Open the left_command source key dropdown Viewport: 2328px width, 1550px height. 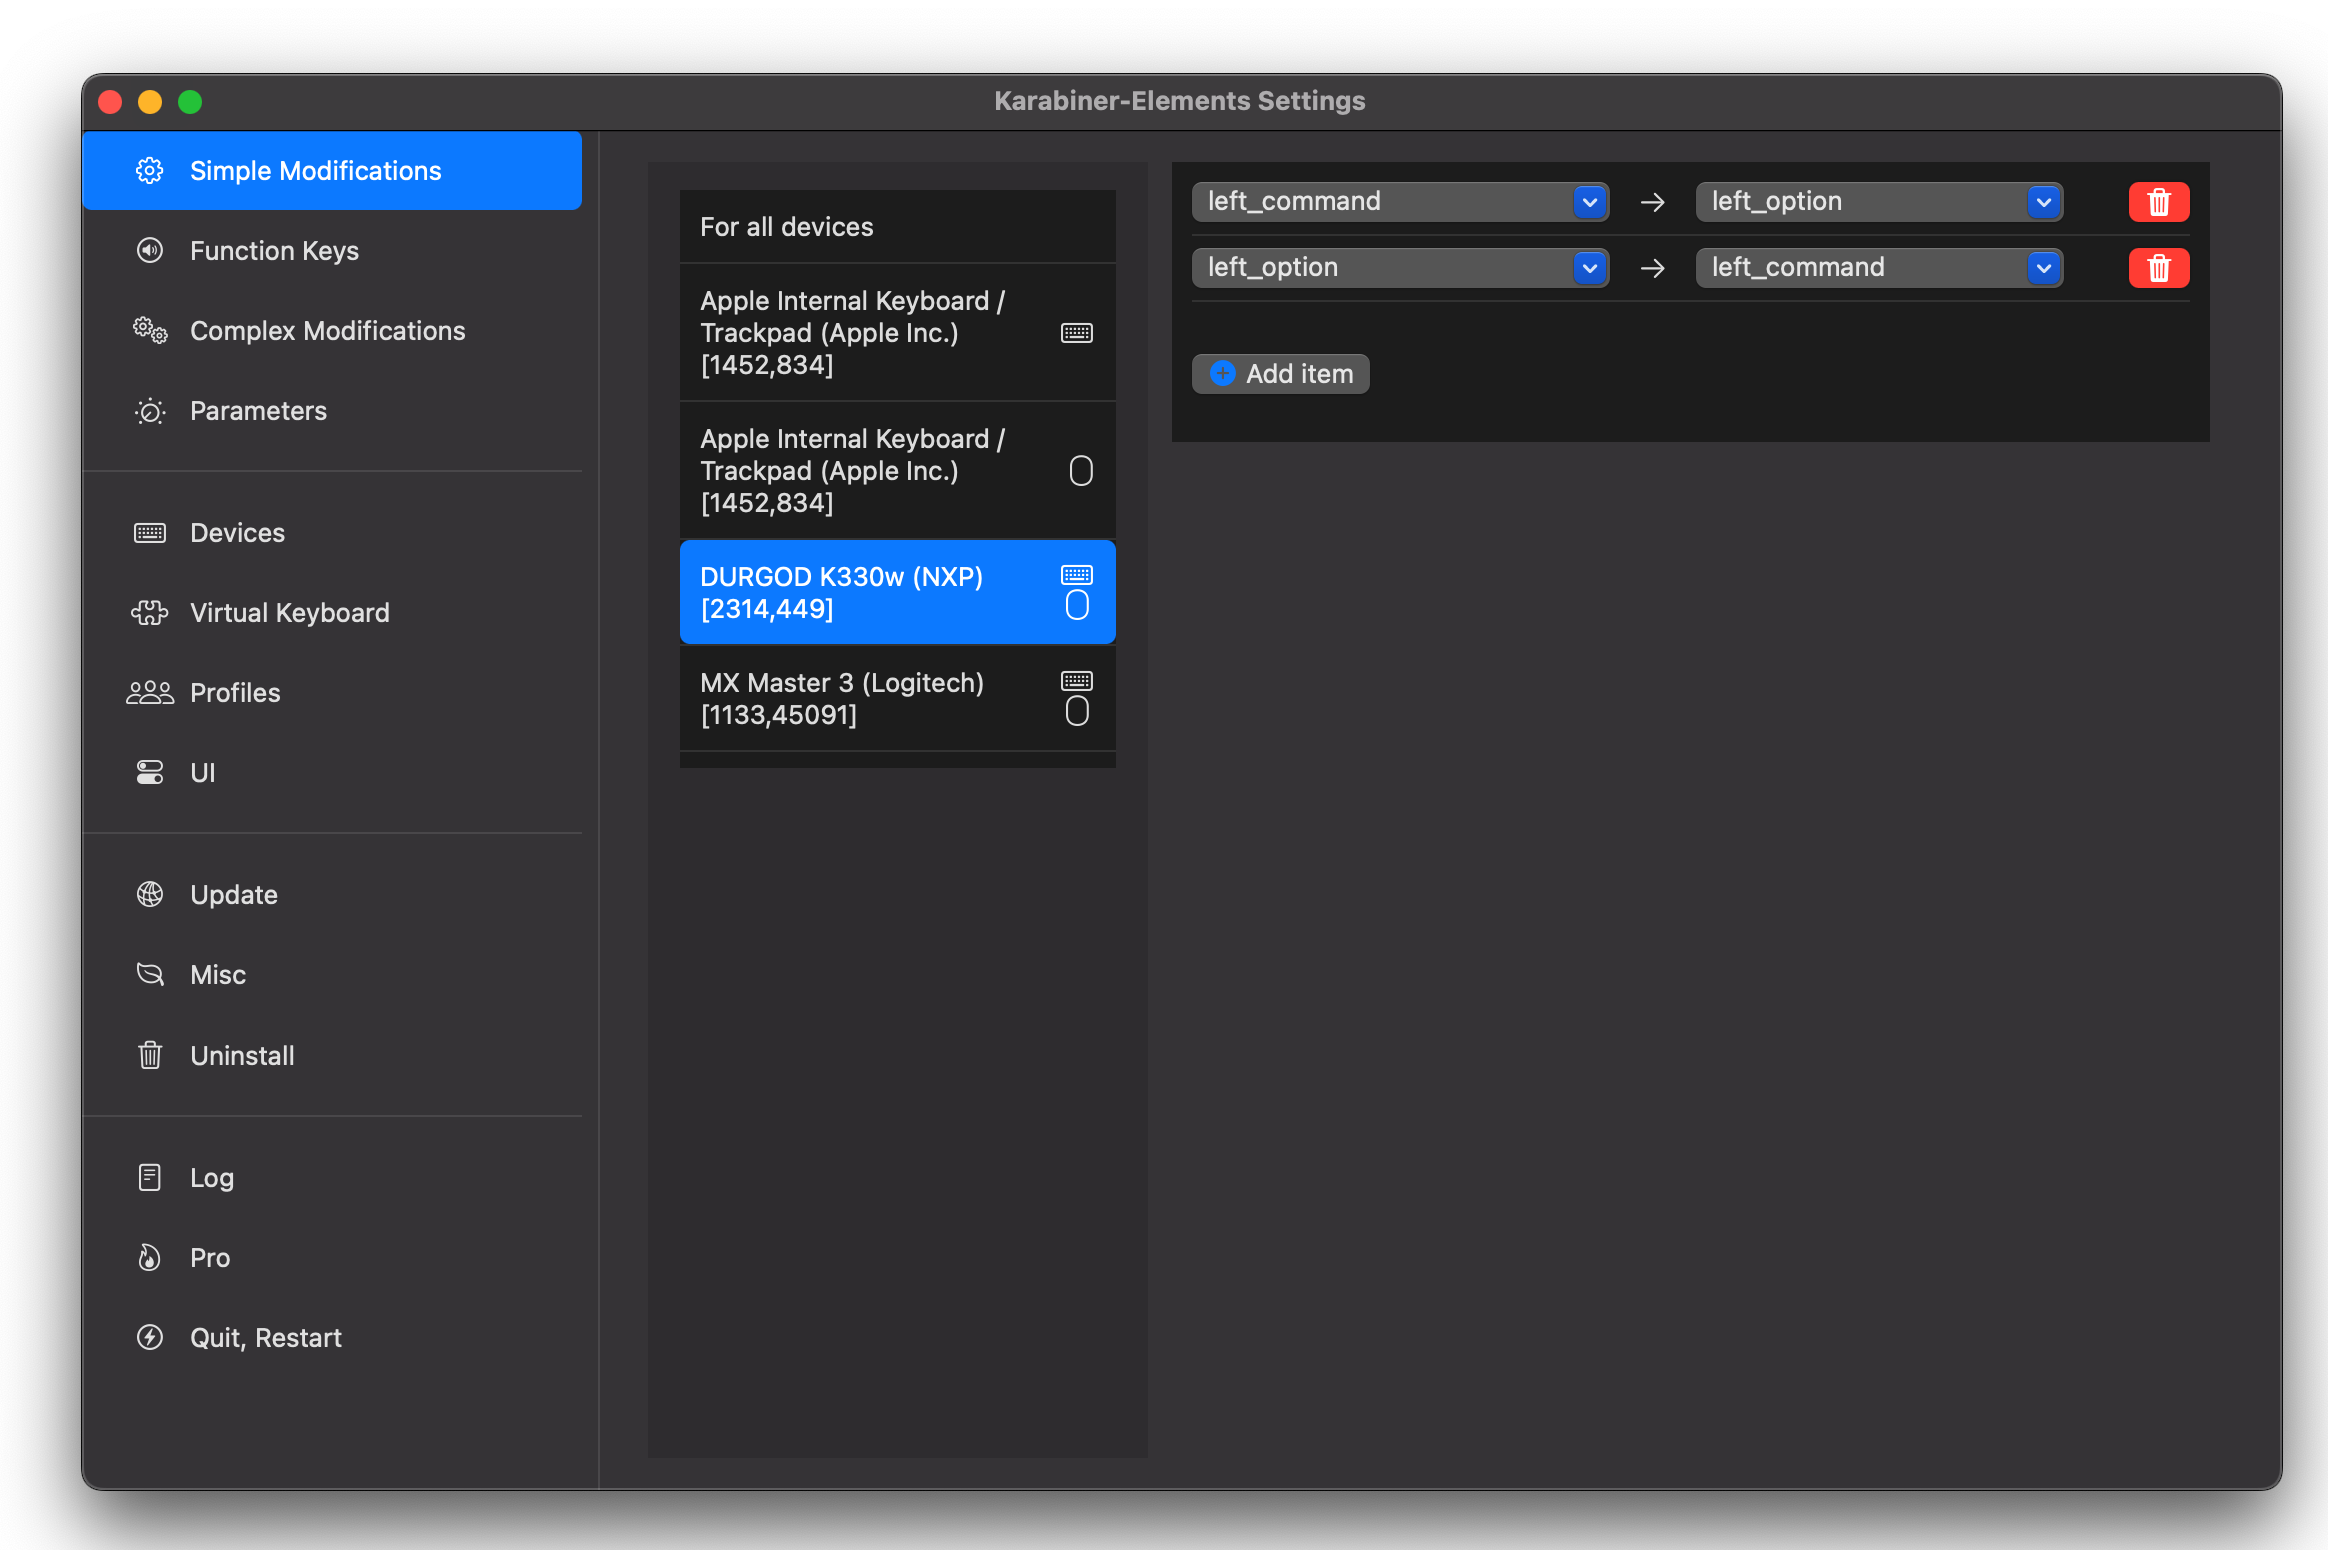click(x=1400, y=202)
